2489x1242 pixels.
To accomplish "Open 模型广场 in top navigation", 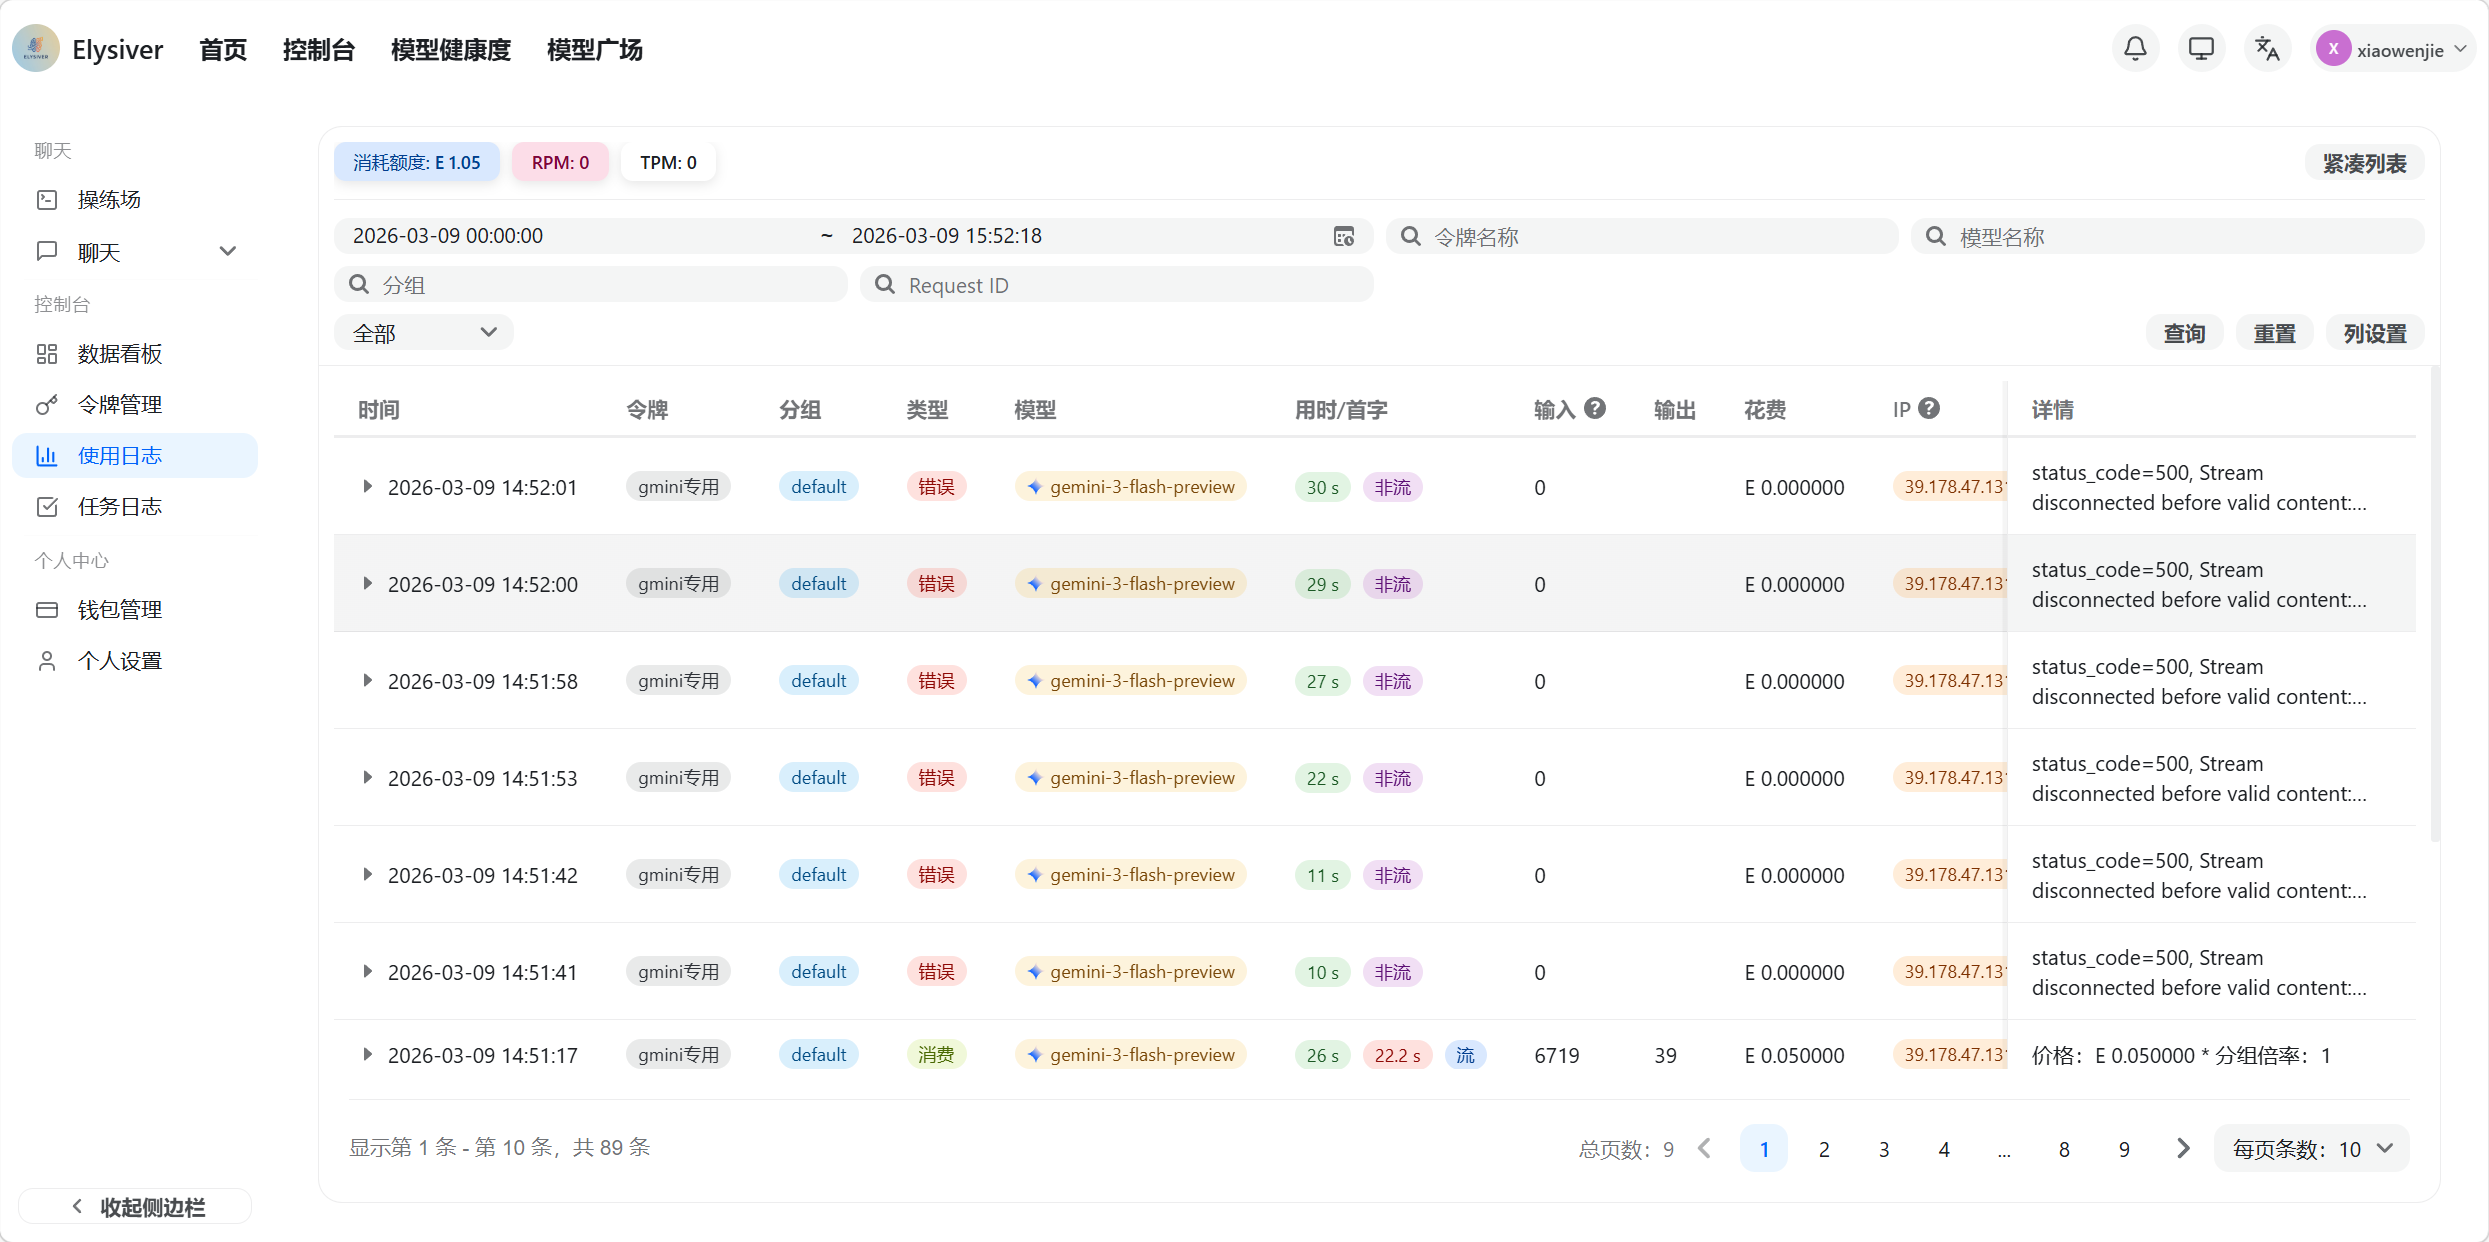I will (x=595, y=50).
